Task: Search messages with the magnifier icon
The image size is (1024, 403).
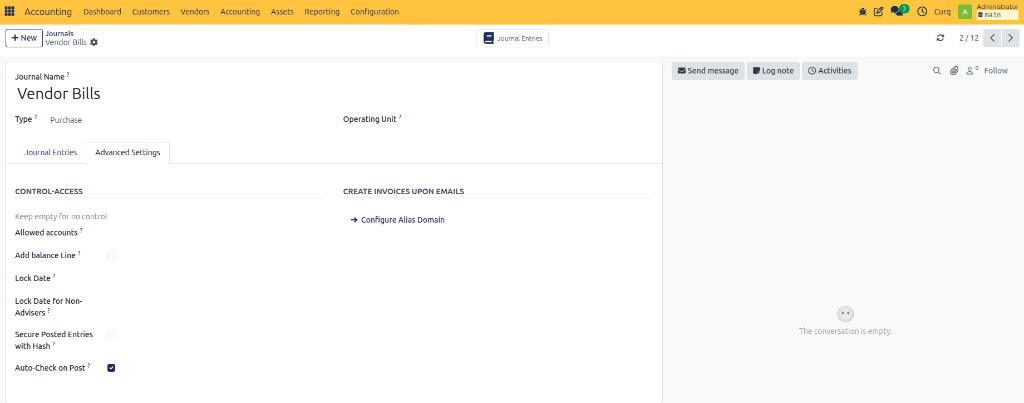Action: coord(936,71)
